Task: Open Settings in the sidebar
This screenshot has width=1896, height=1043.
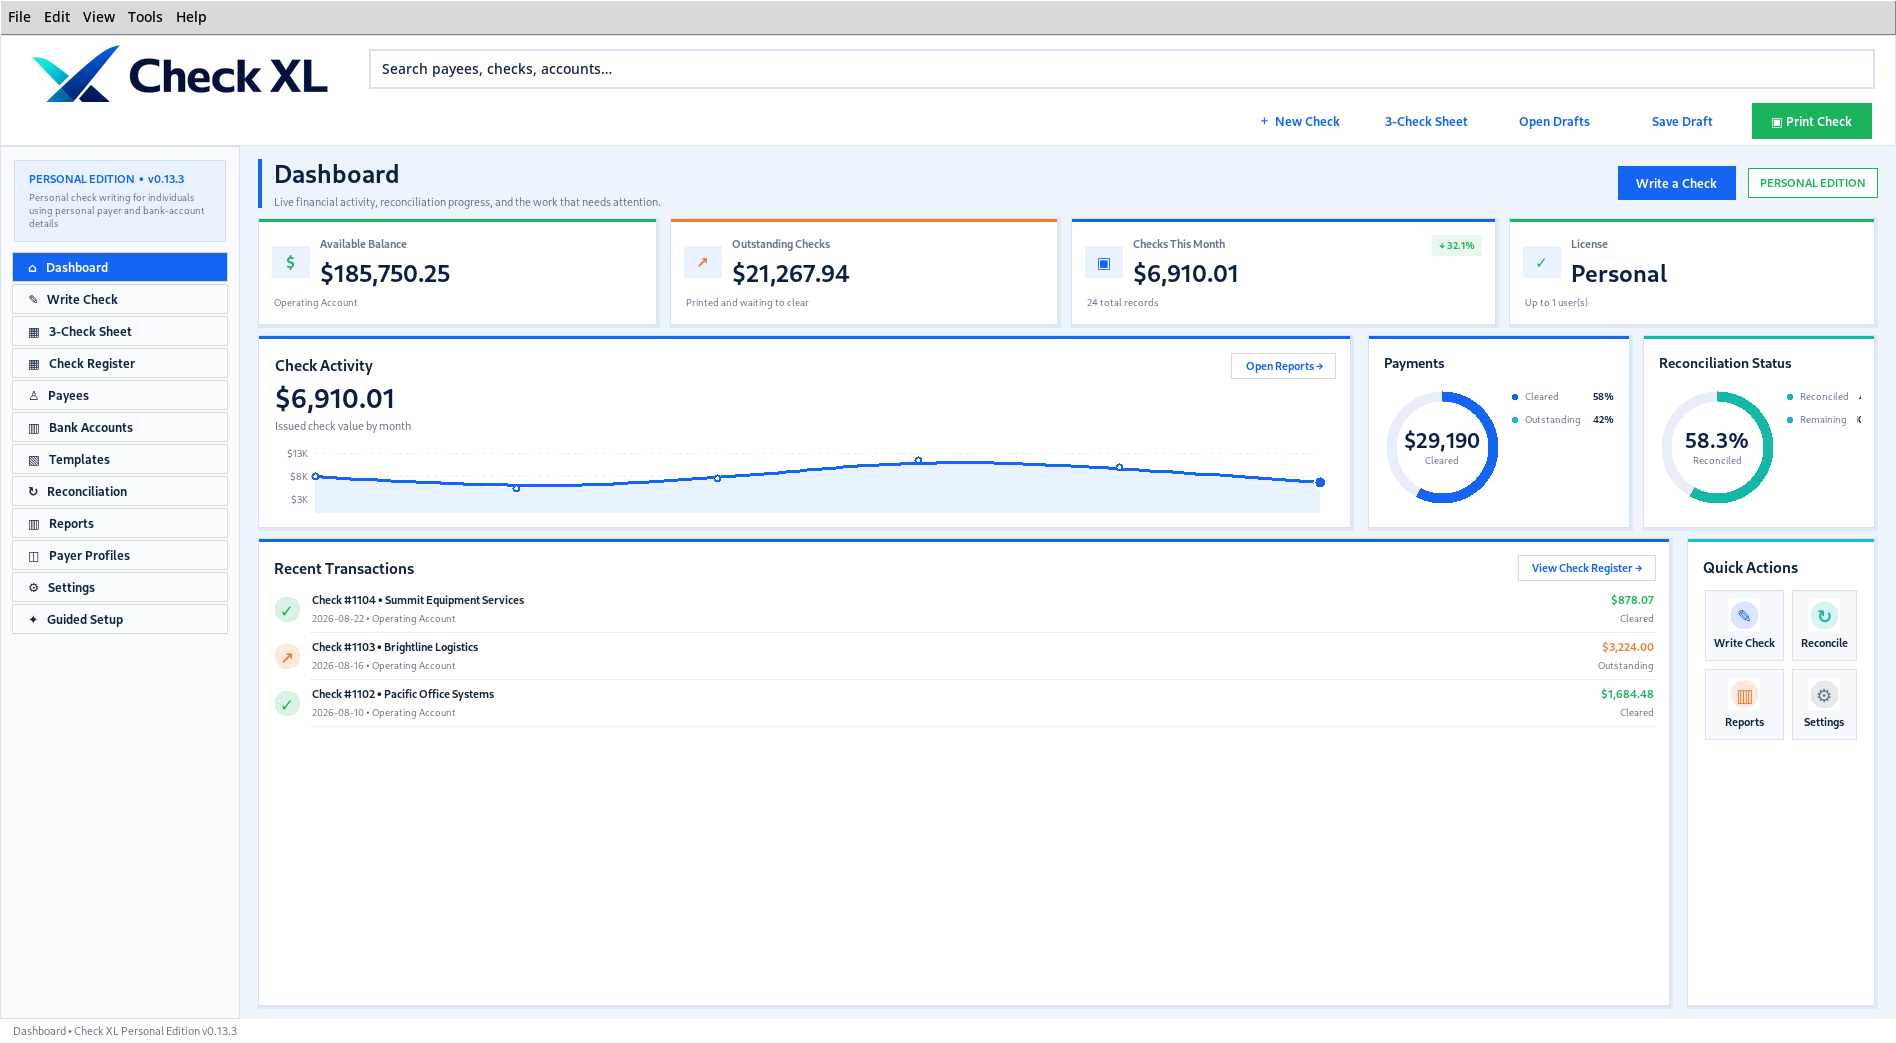Action: (x=120, y=587)
